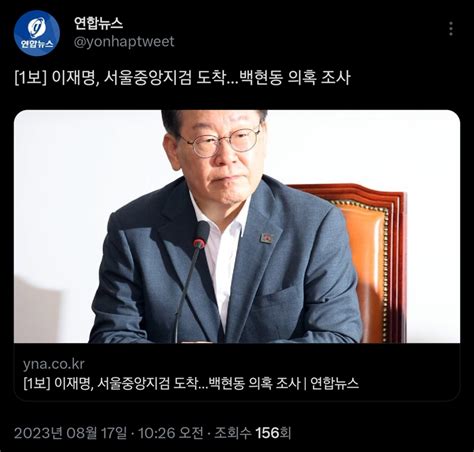Click the '156' bold number in view count
Image resolution: width=474 pixels, height=452 pixels.
pos(267,433)
